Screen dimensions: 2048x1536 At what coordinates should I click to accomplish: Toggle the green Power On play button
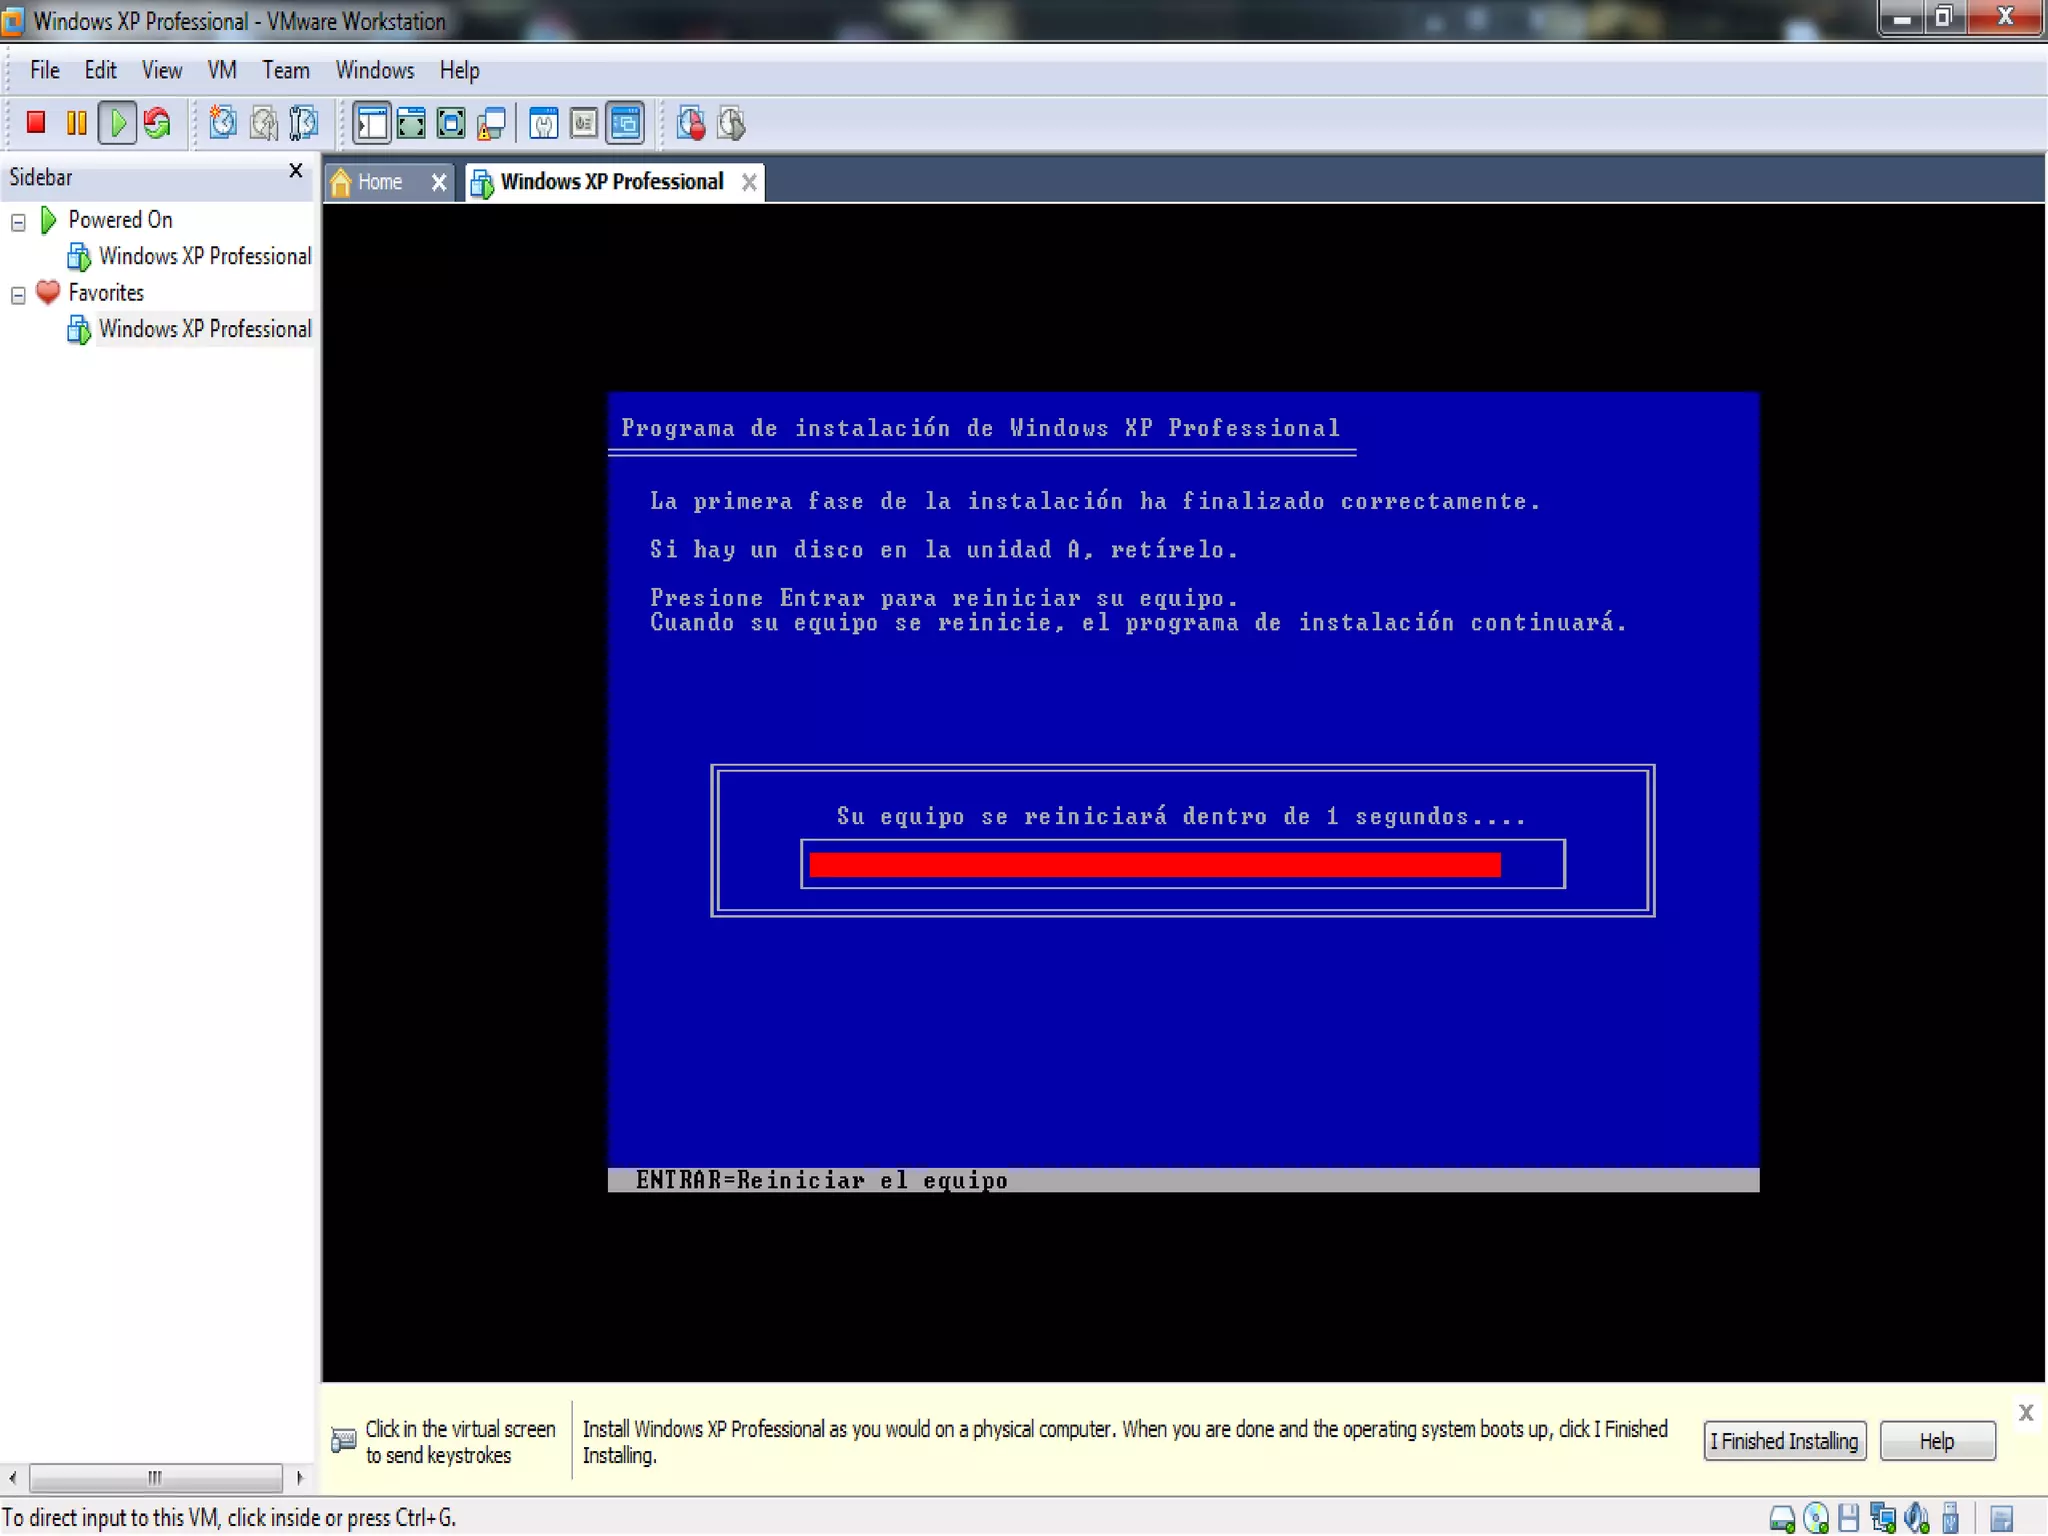tap(118, 123)
